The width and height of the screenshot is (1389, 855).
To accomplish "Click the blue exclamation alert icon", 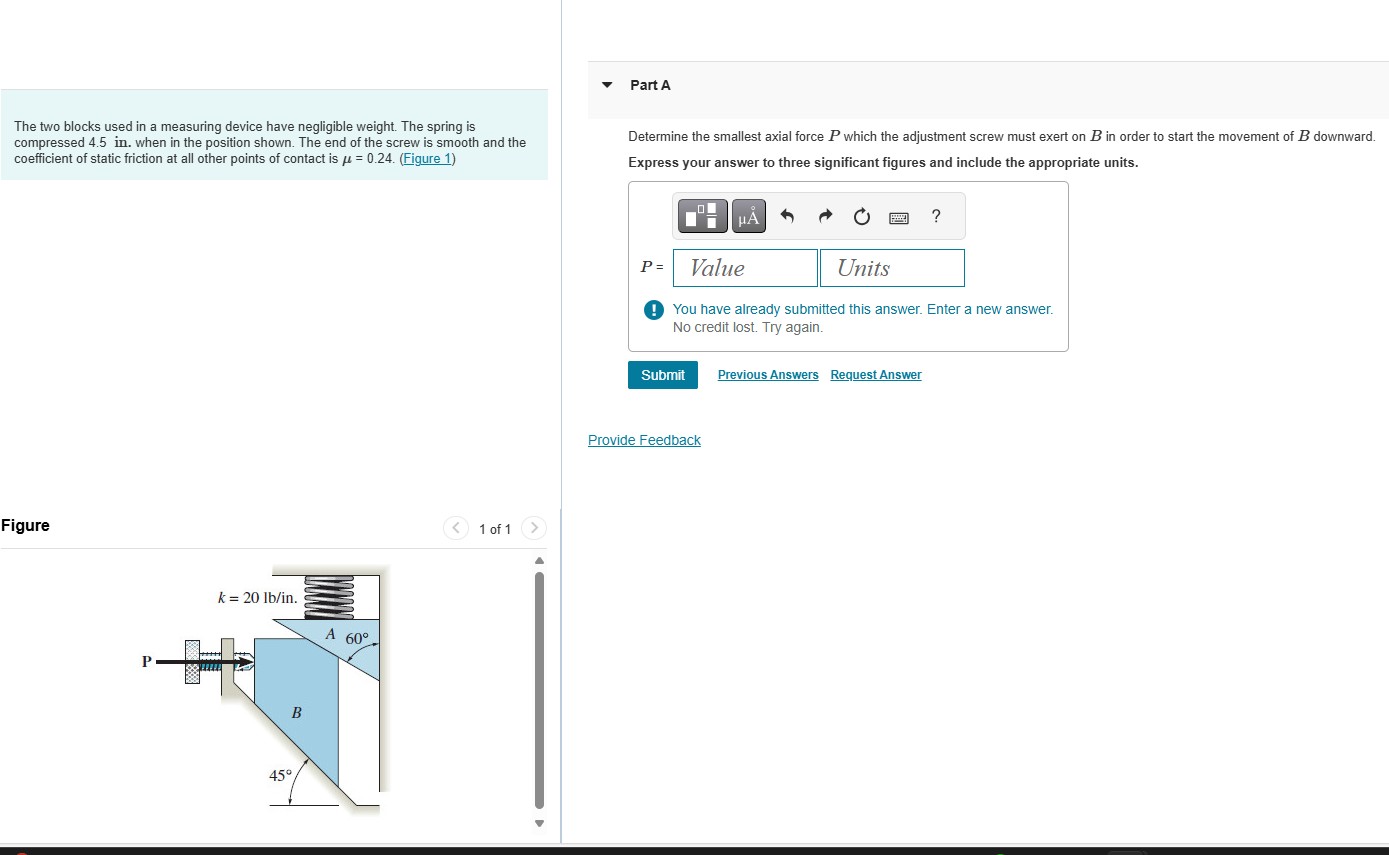I will click(653, 309).
